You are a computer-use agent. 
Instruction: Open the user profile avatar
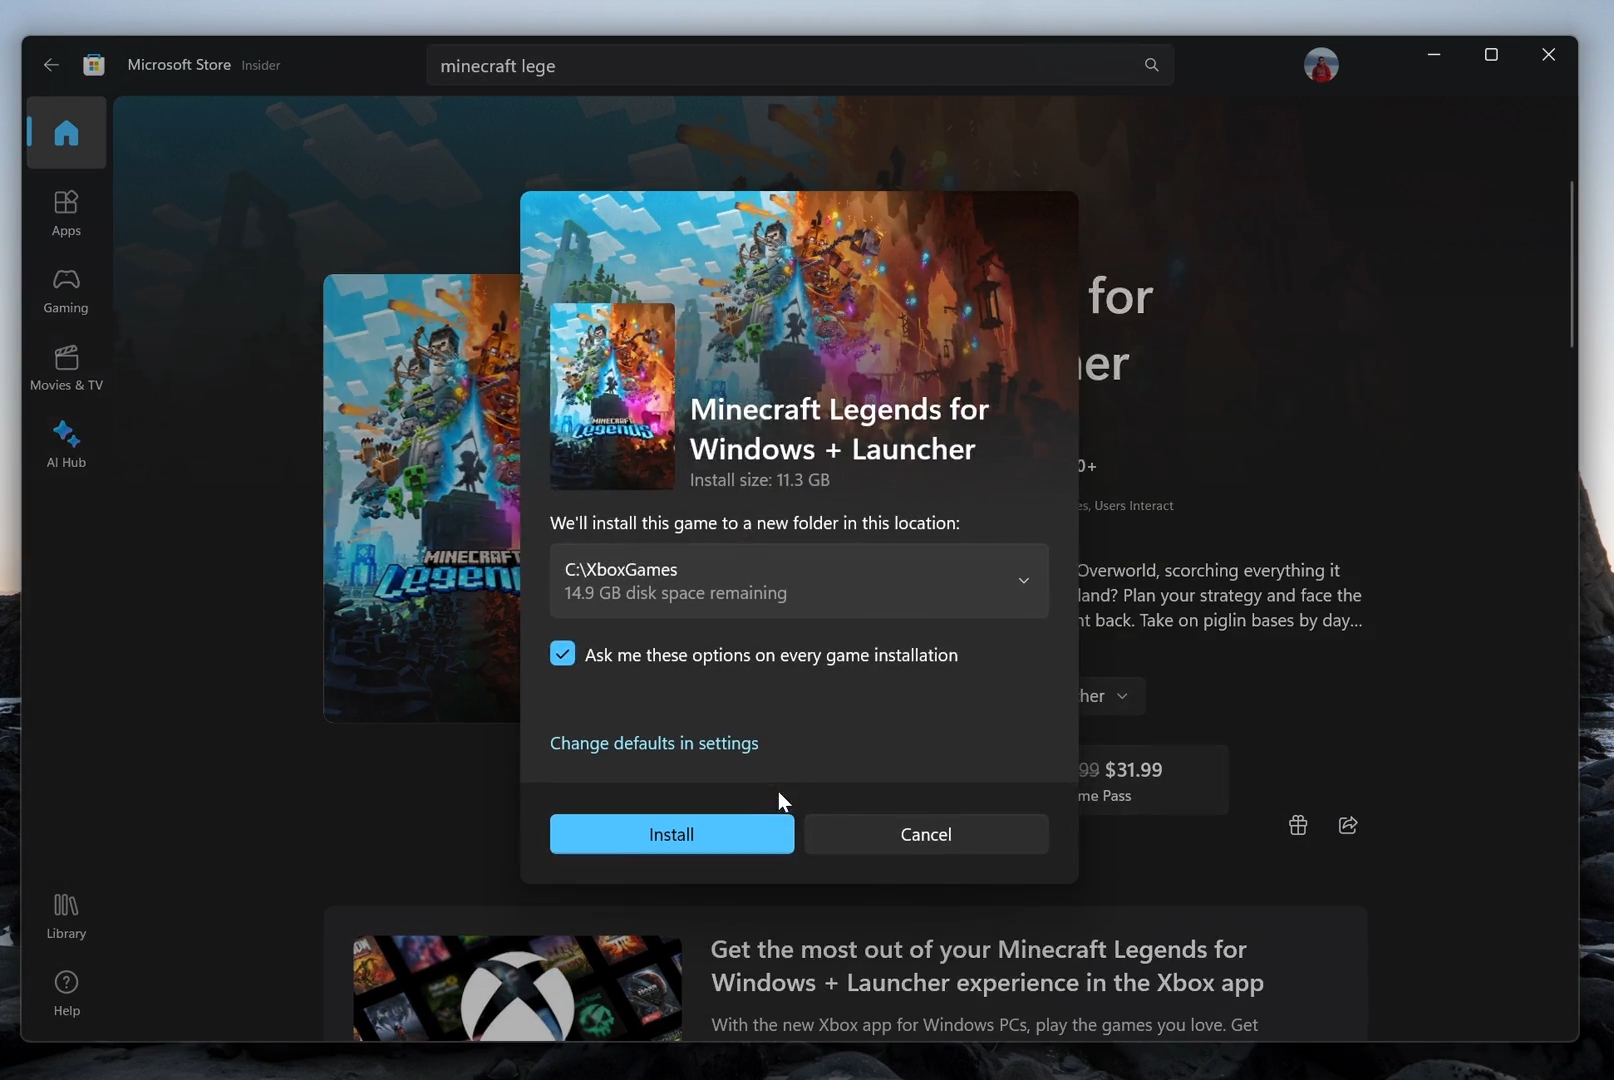point(1321,65)
